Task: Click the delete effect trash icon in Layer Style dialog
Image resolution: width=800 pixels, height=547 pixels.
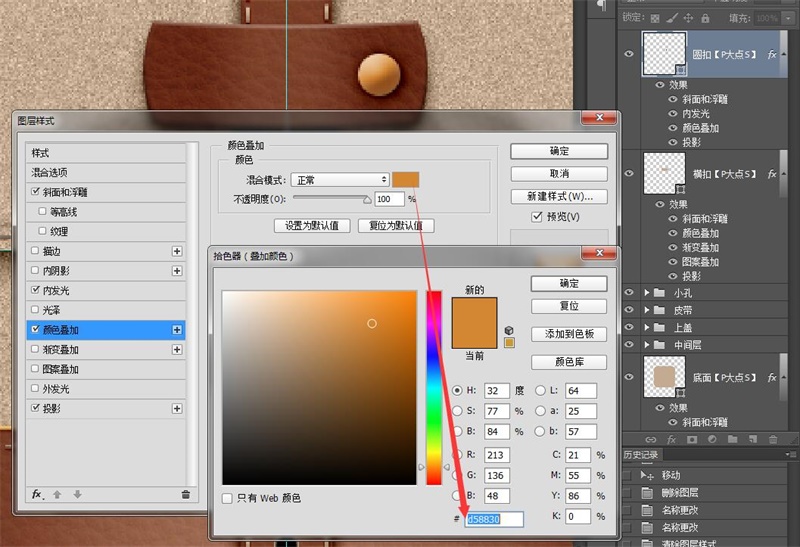Action: point(186,494)
